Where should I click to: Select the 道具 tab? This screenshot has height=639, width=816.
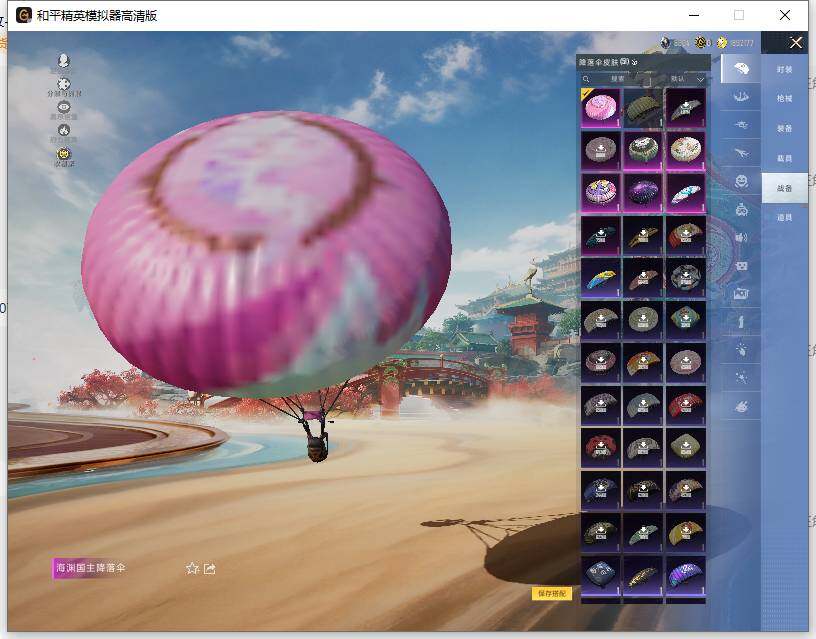click(784, 217)
